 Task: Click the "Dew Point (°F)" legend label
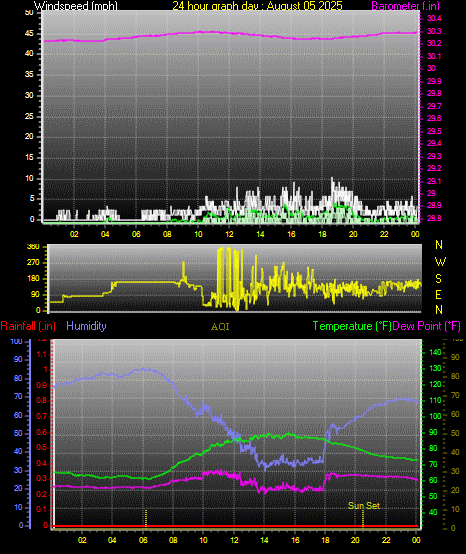[426, 326]
